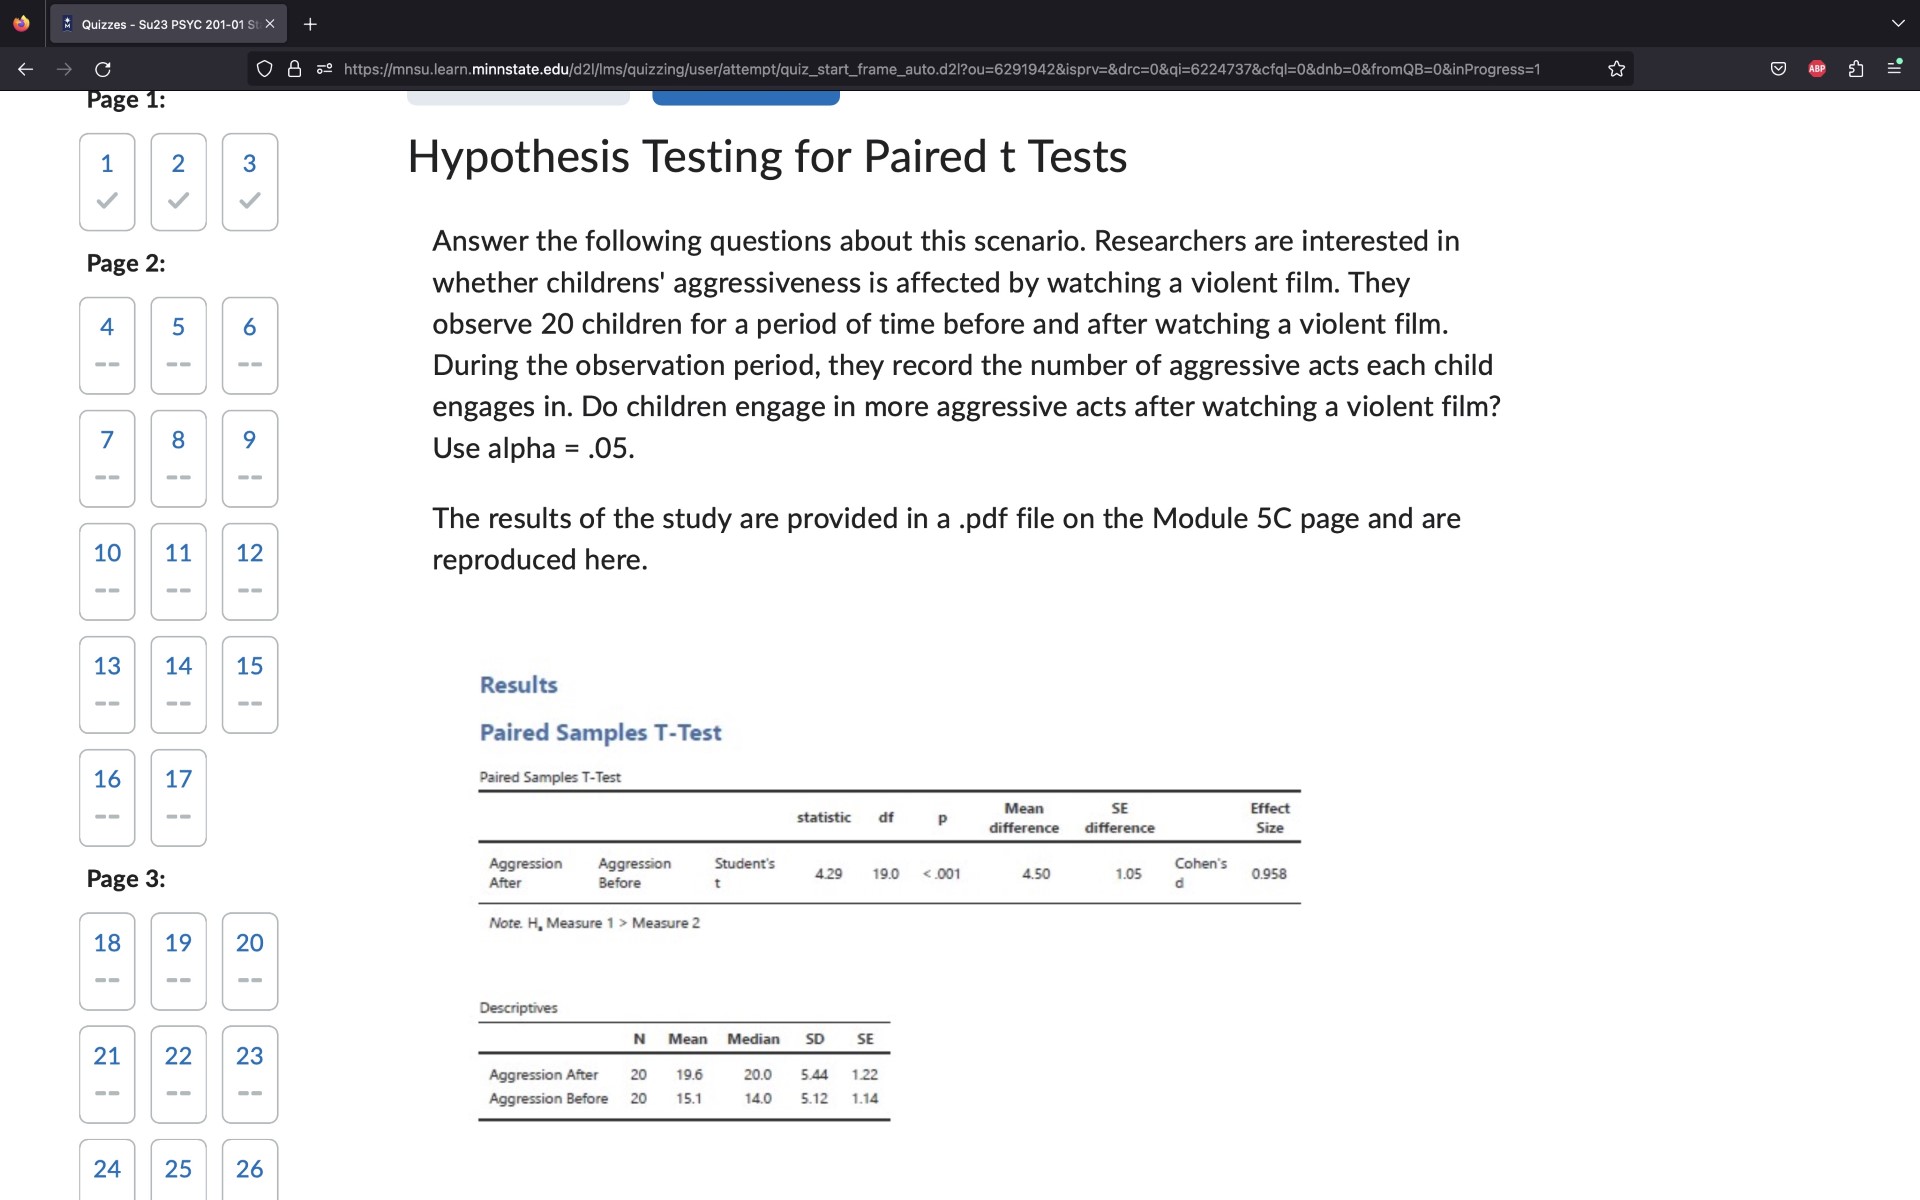Navigate back in browser history
Screen dimensions: 1920x1200
(x=25, y=69)
